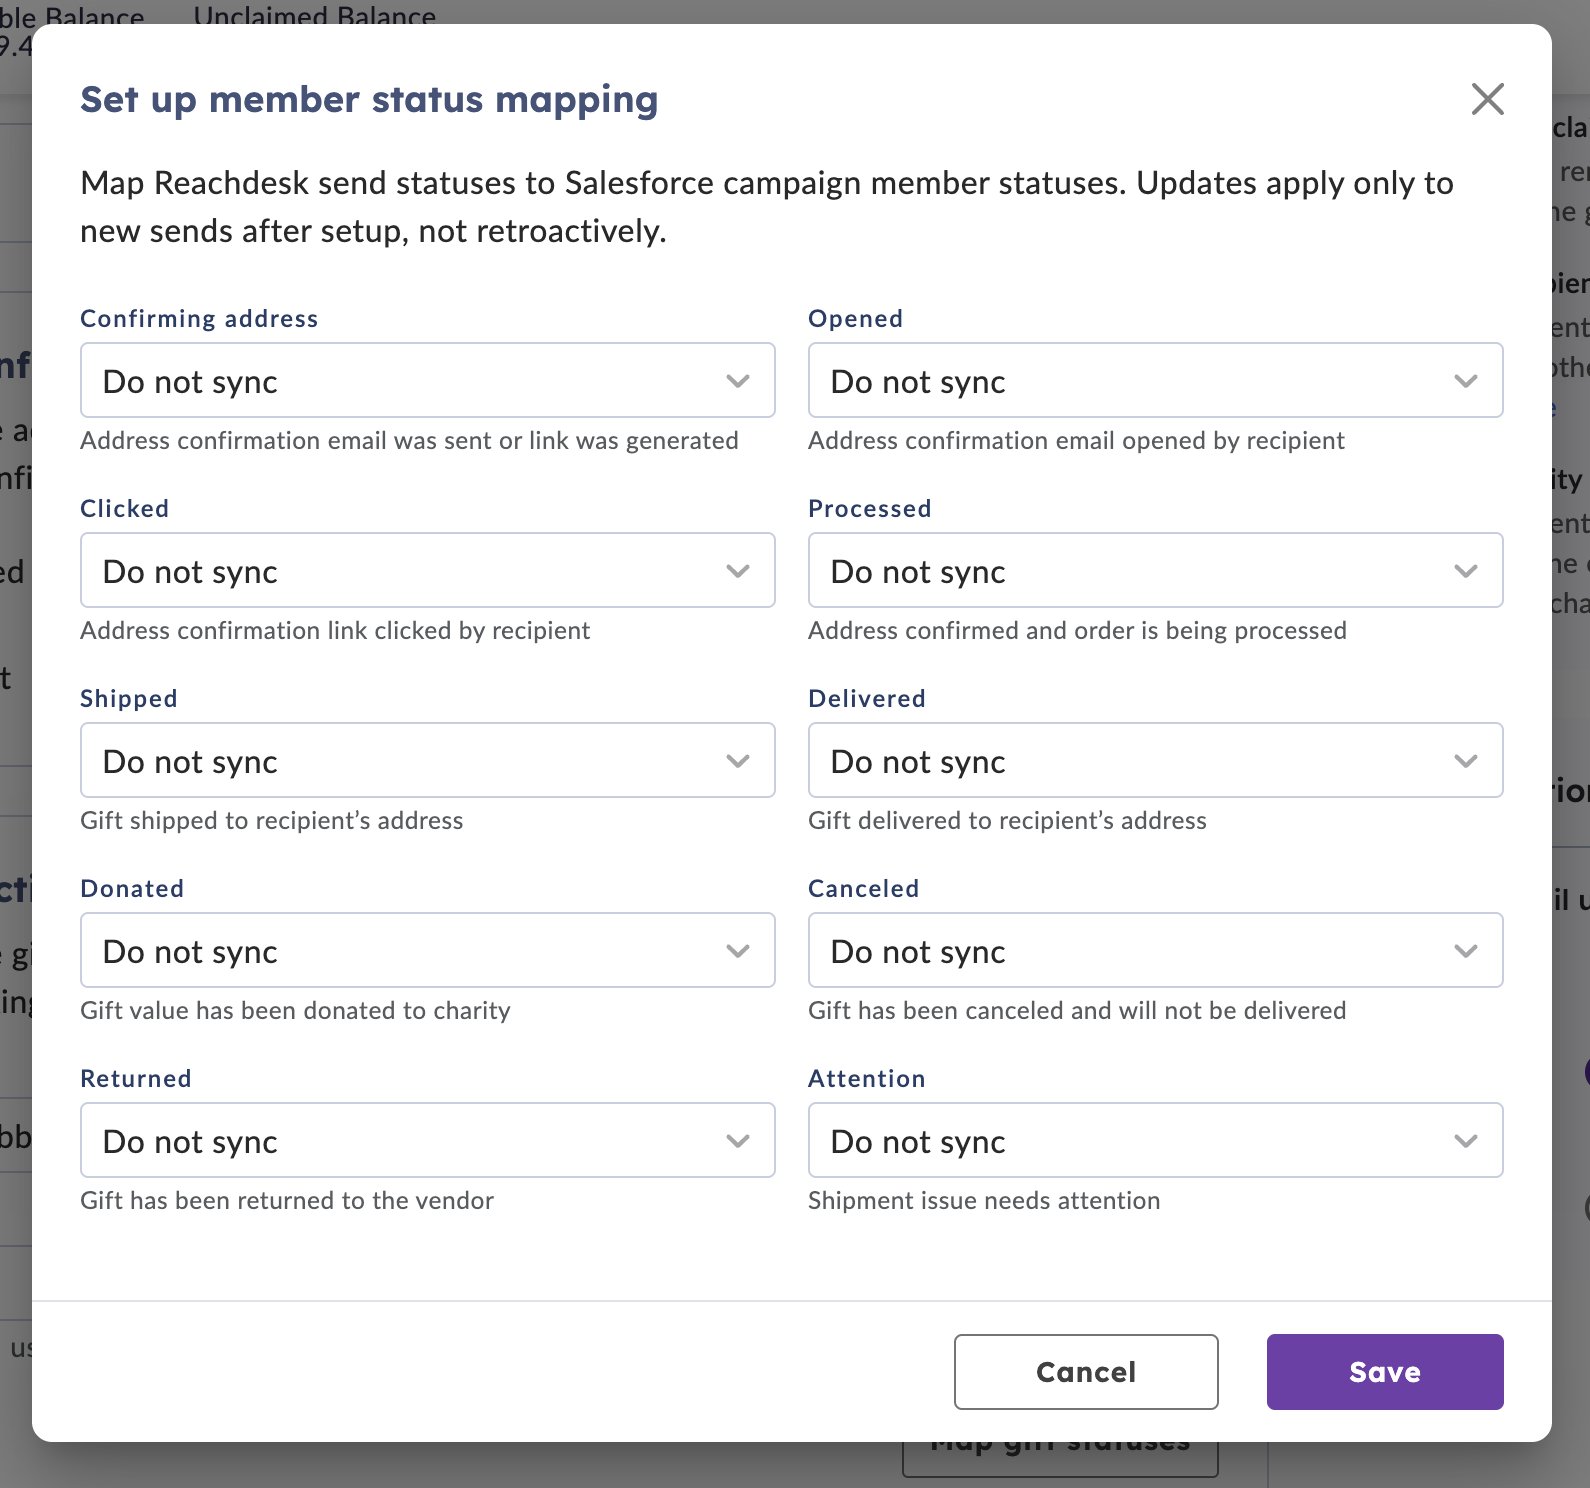Click the 'Processed' field label
1590x1488 pixels.
pos(869,508)
